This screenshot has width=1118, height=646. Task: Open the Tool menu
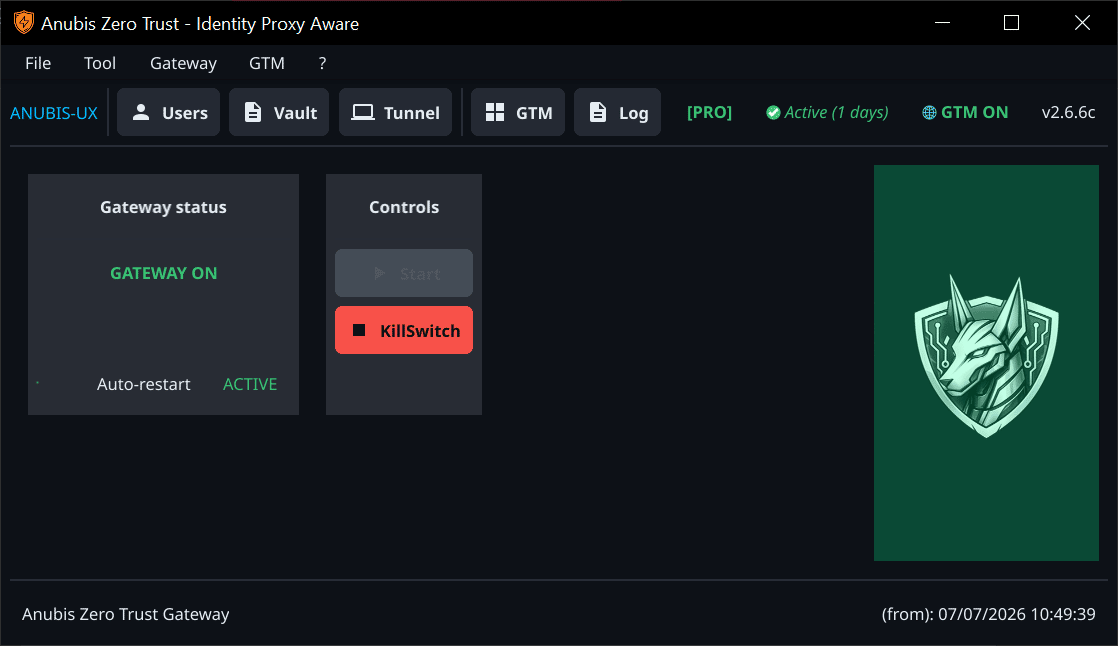100,63
